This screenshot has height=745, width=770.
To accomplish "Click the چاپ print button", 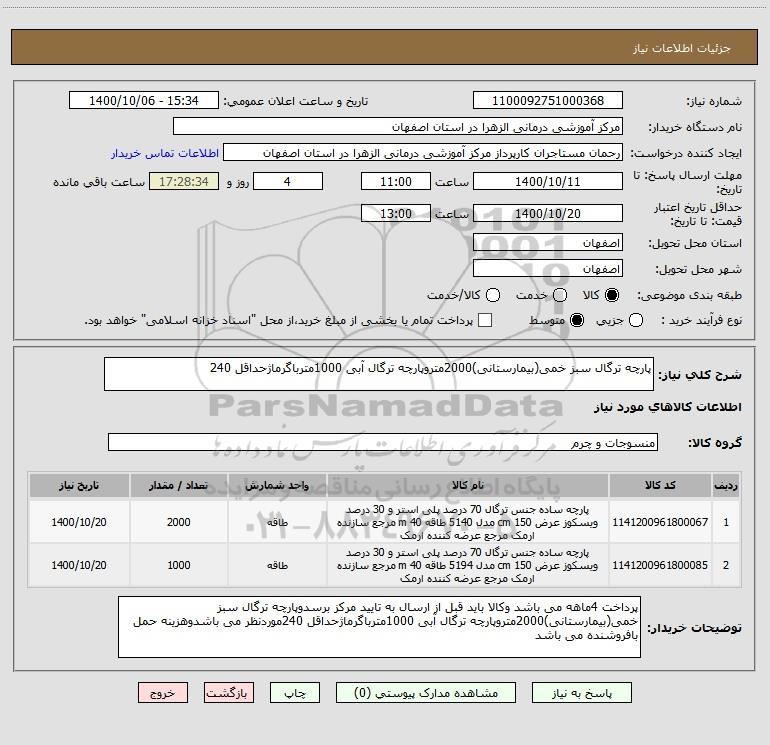I will (x=295, y=693).
